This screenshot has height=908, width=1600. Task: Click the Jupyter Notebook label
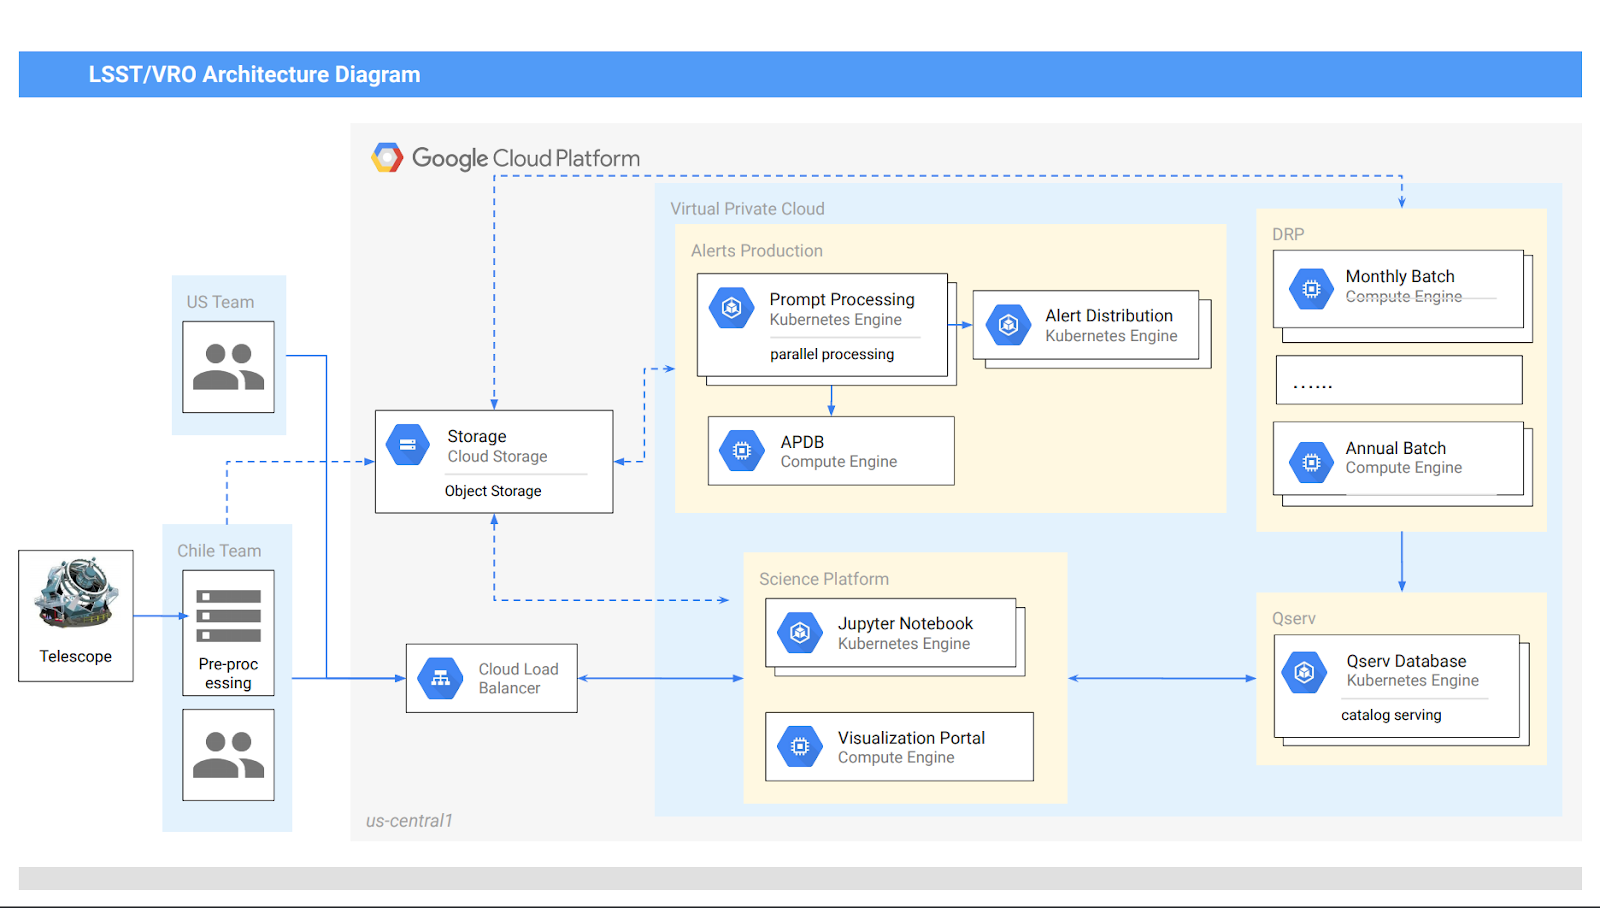[905, 623]
